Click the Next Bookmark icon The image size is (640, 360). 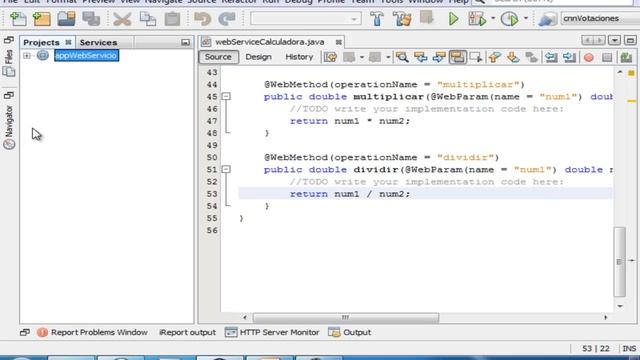pyautogui.click(x=513, y=57)
